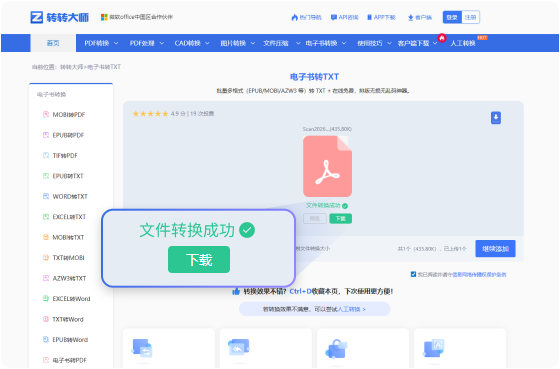560x369 pixels.
Task: Expand the CAD转换 dropdown menu
Action: (192, 43)
